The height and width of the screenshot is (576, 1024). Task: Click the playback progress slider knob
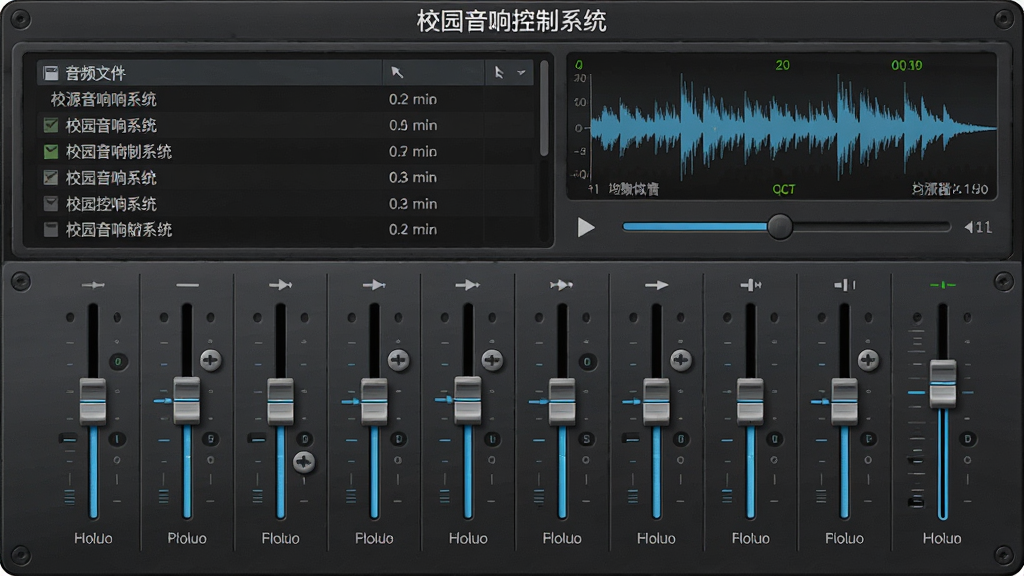[x=779, y=227]
